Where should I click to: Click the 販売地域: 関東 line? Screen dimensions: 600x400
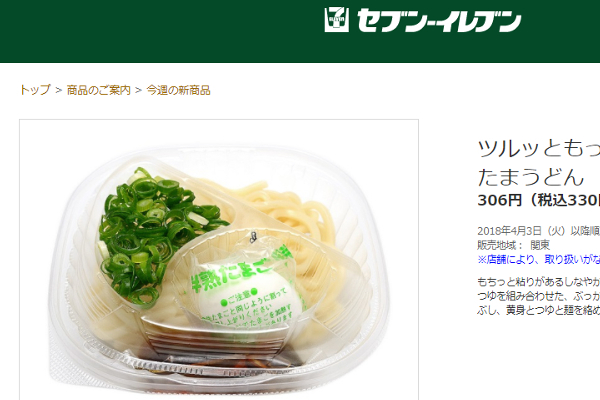(x=514, y=245)
